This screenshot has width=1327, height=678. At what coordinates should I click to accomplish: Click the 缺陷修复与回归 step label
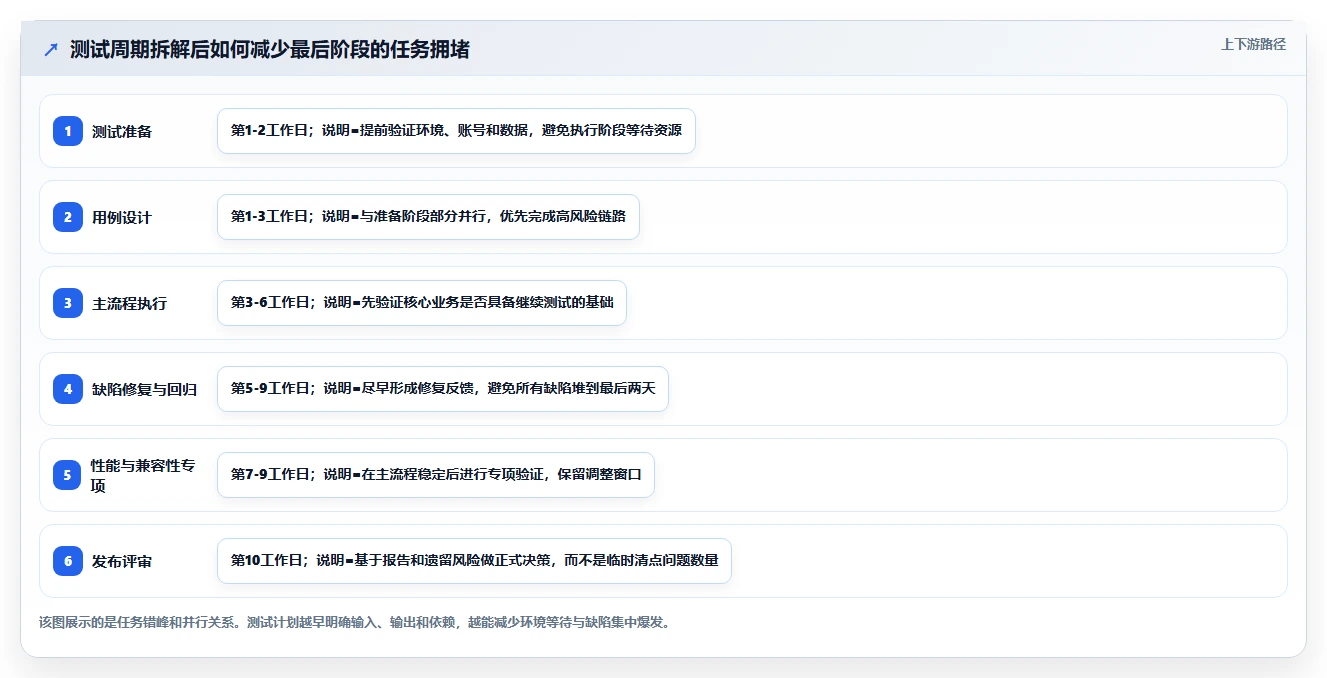[x=144, y=389]
